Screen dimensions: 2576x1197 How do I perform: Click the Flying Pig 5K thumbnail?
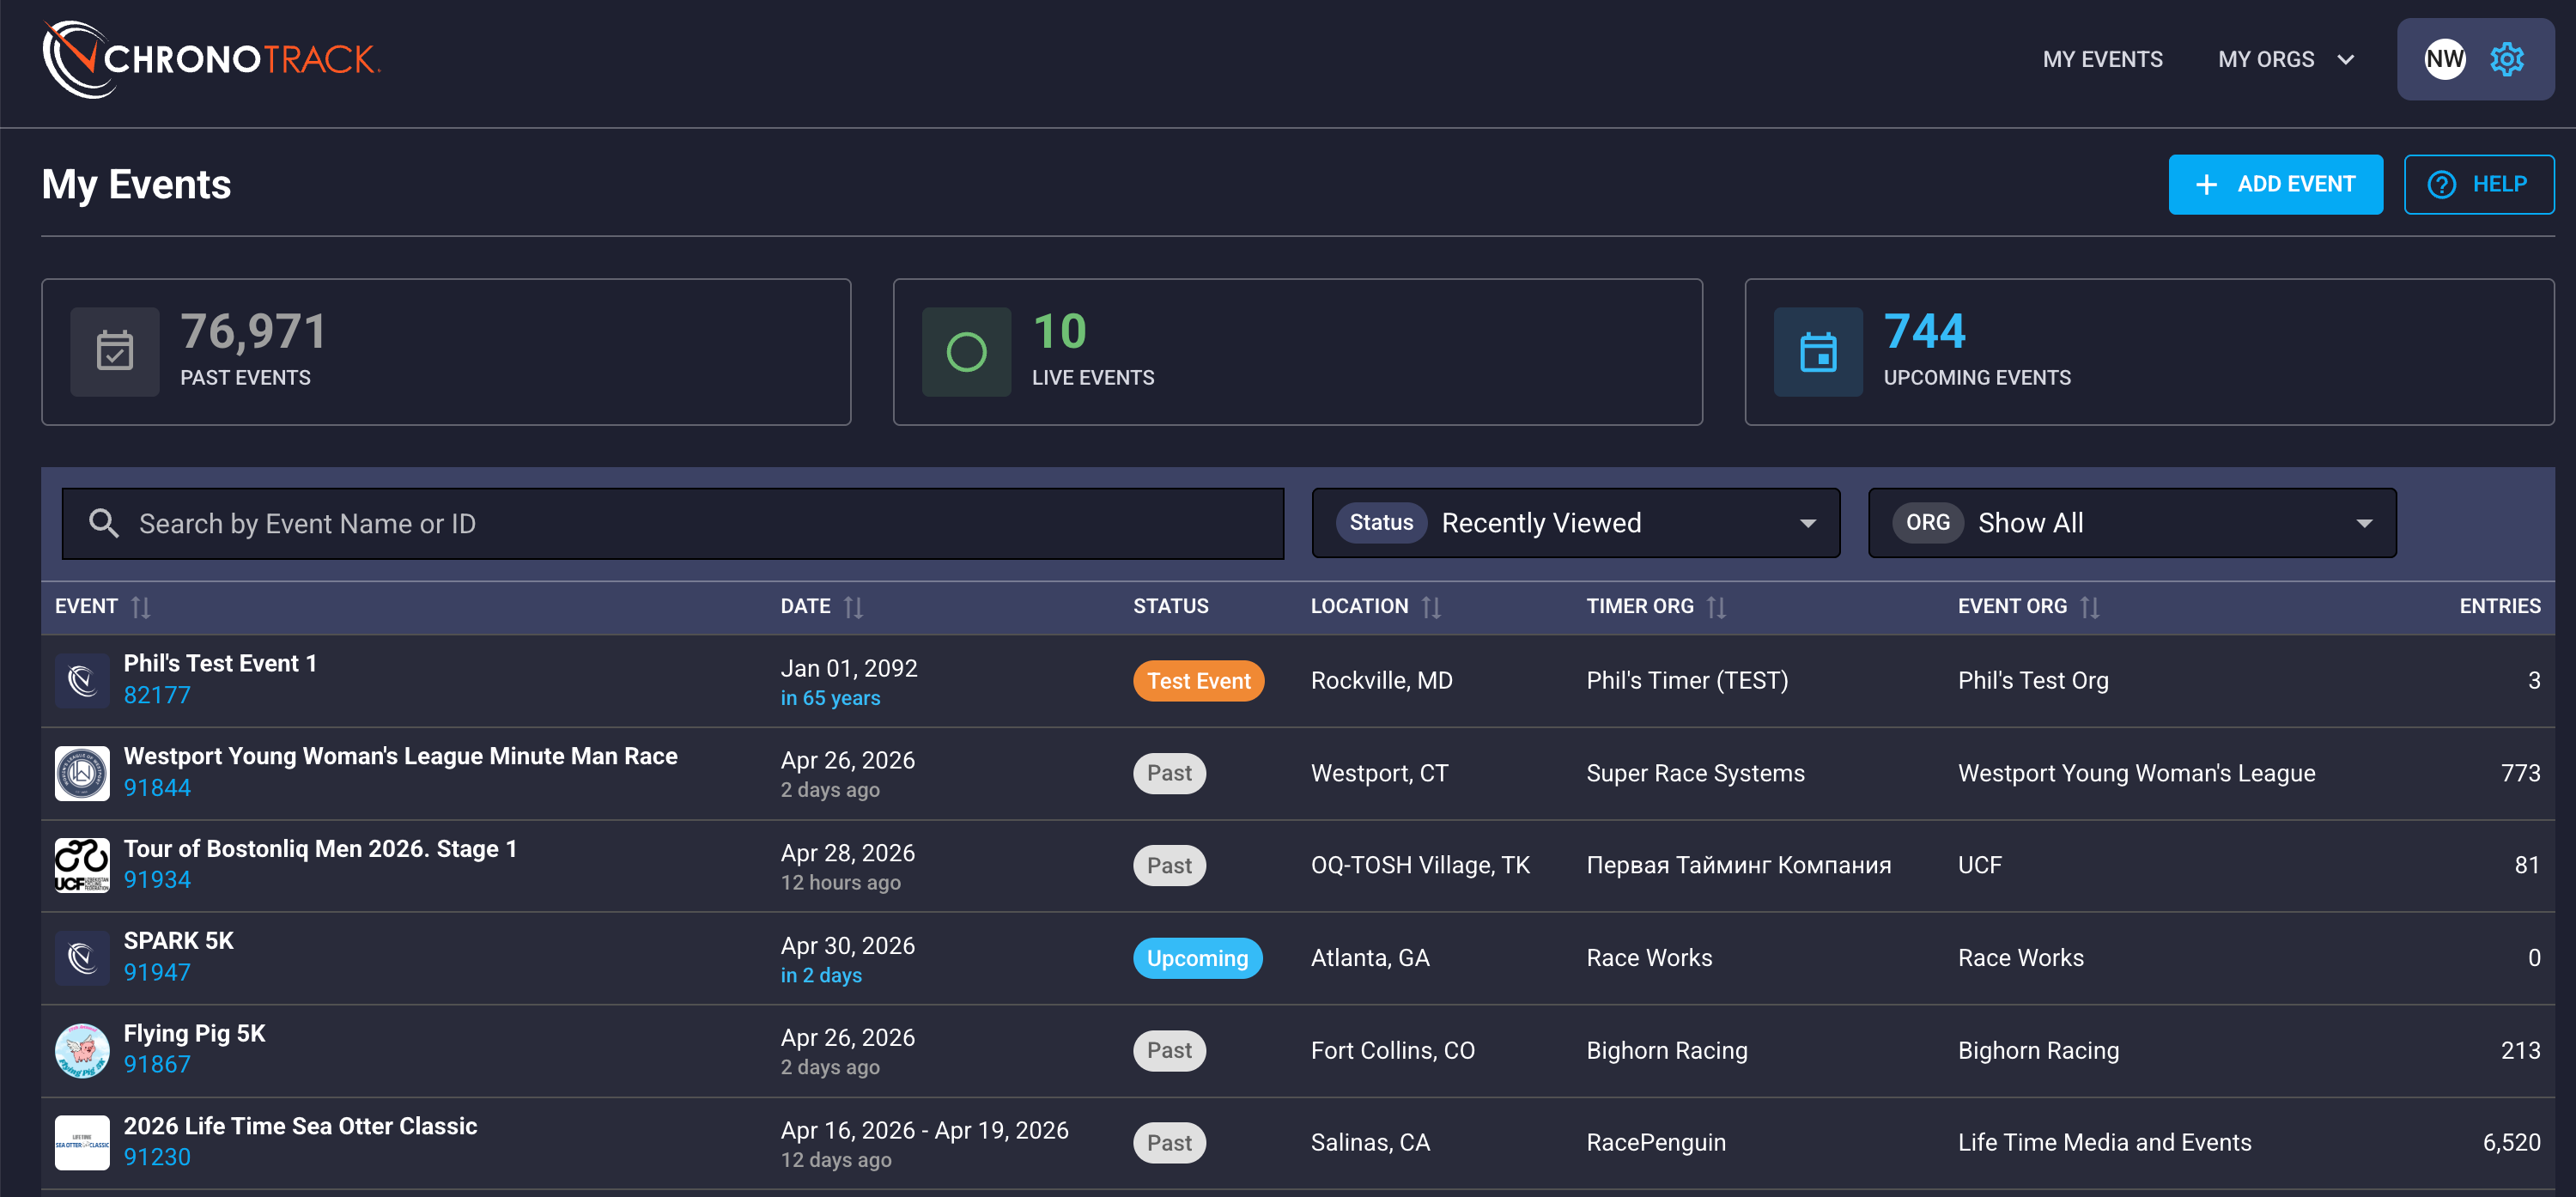(x=82, y=1050)
